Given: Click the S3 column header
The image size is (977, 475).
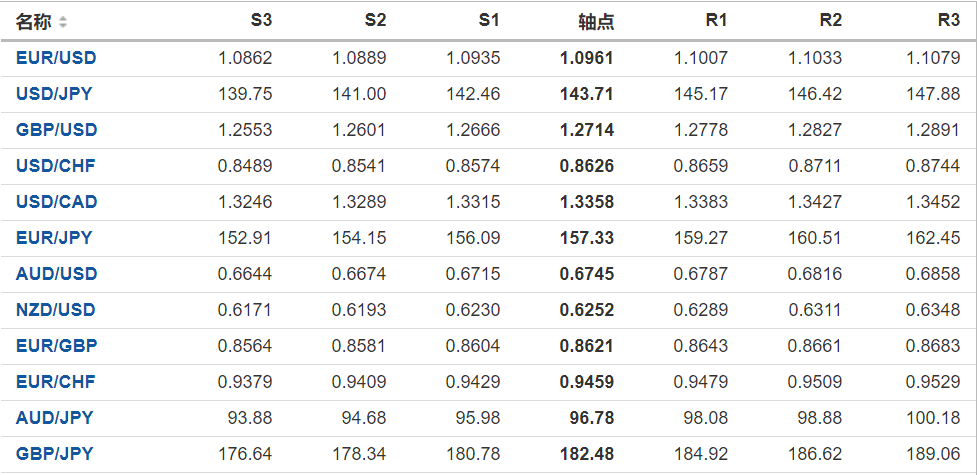Looking at the screenshot, I should 260,21.
